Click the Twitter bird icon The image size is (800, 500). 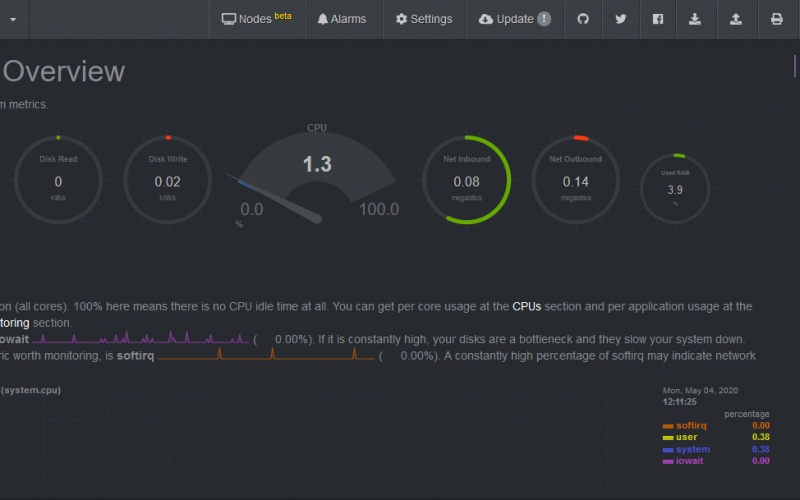(x=621, y=19)
